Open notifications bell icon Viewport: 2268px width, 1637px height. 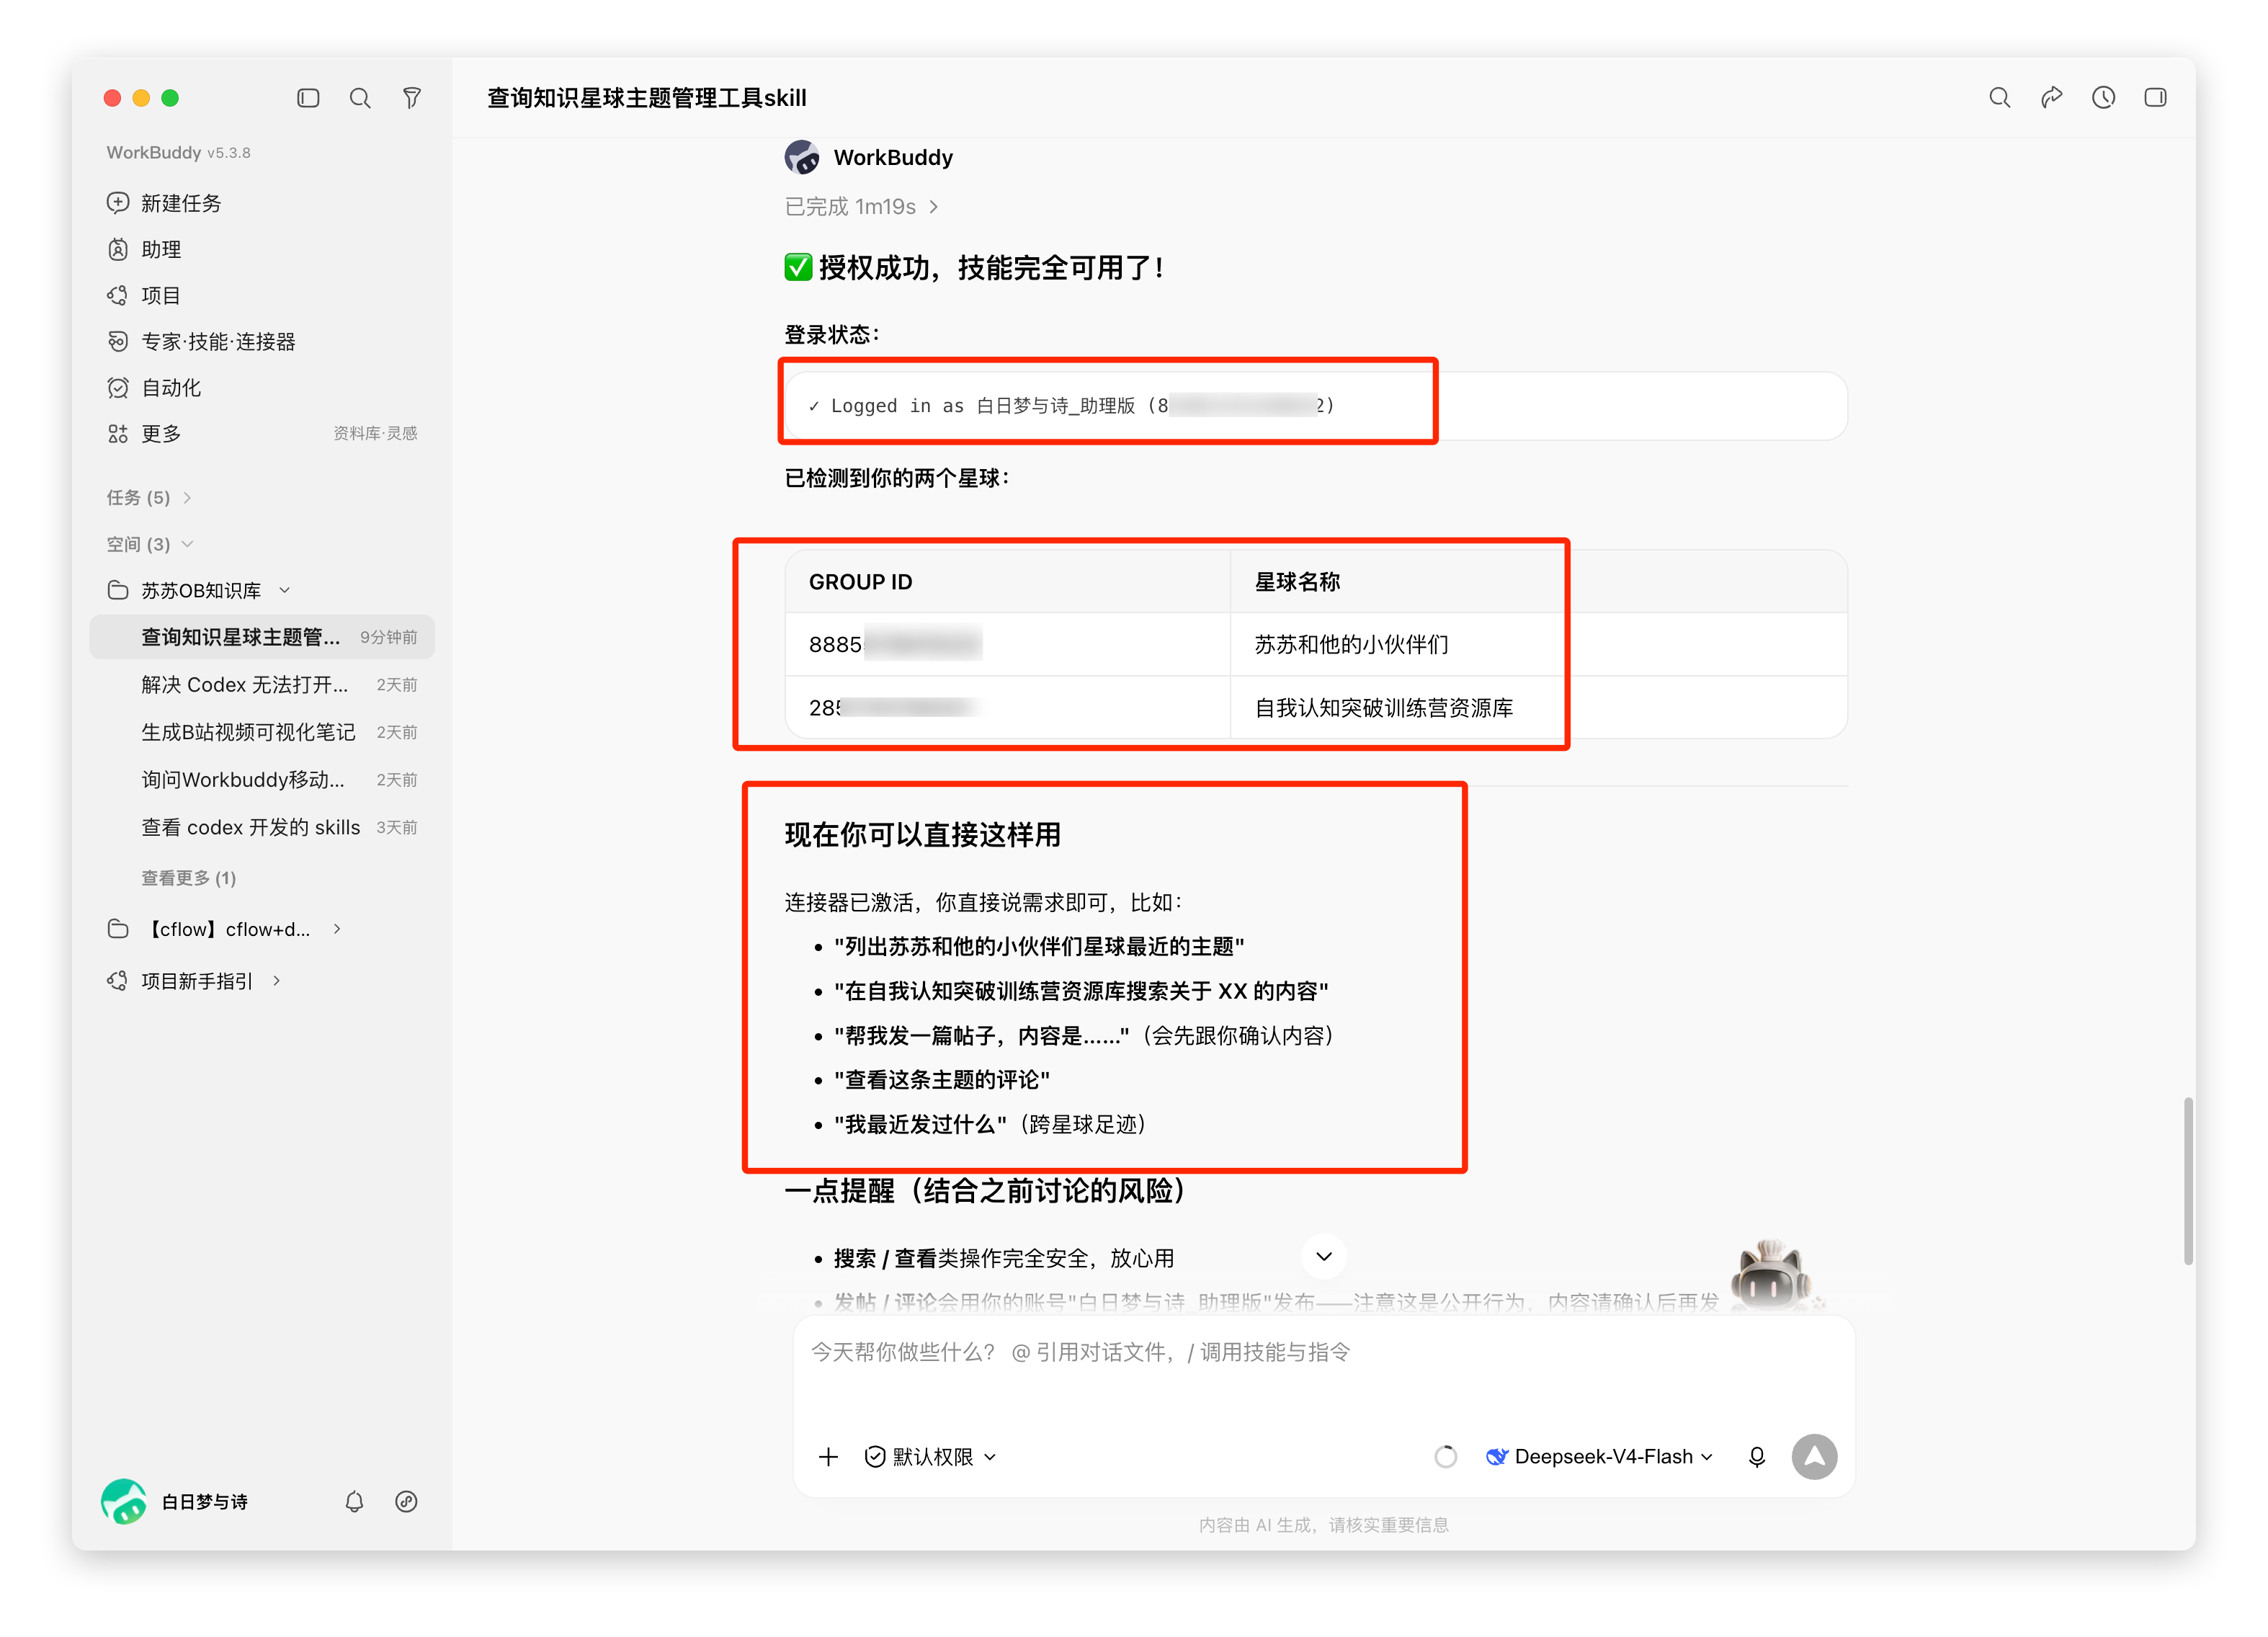pos(354,1501)
